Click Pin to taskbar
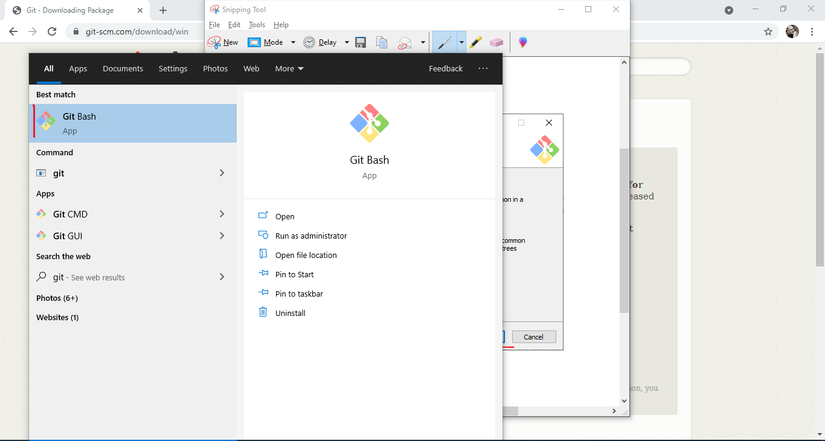 pos(299,294)
